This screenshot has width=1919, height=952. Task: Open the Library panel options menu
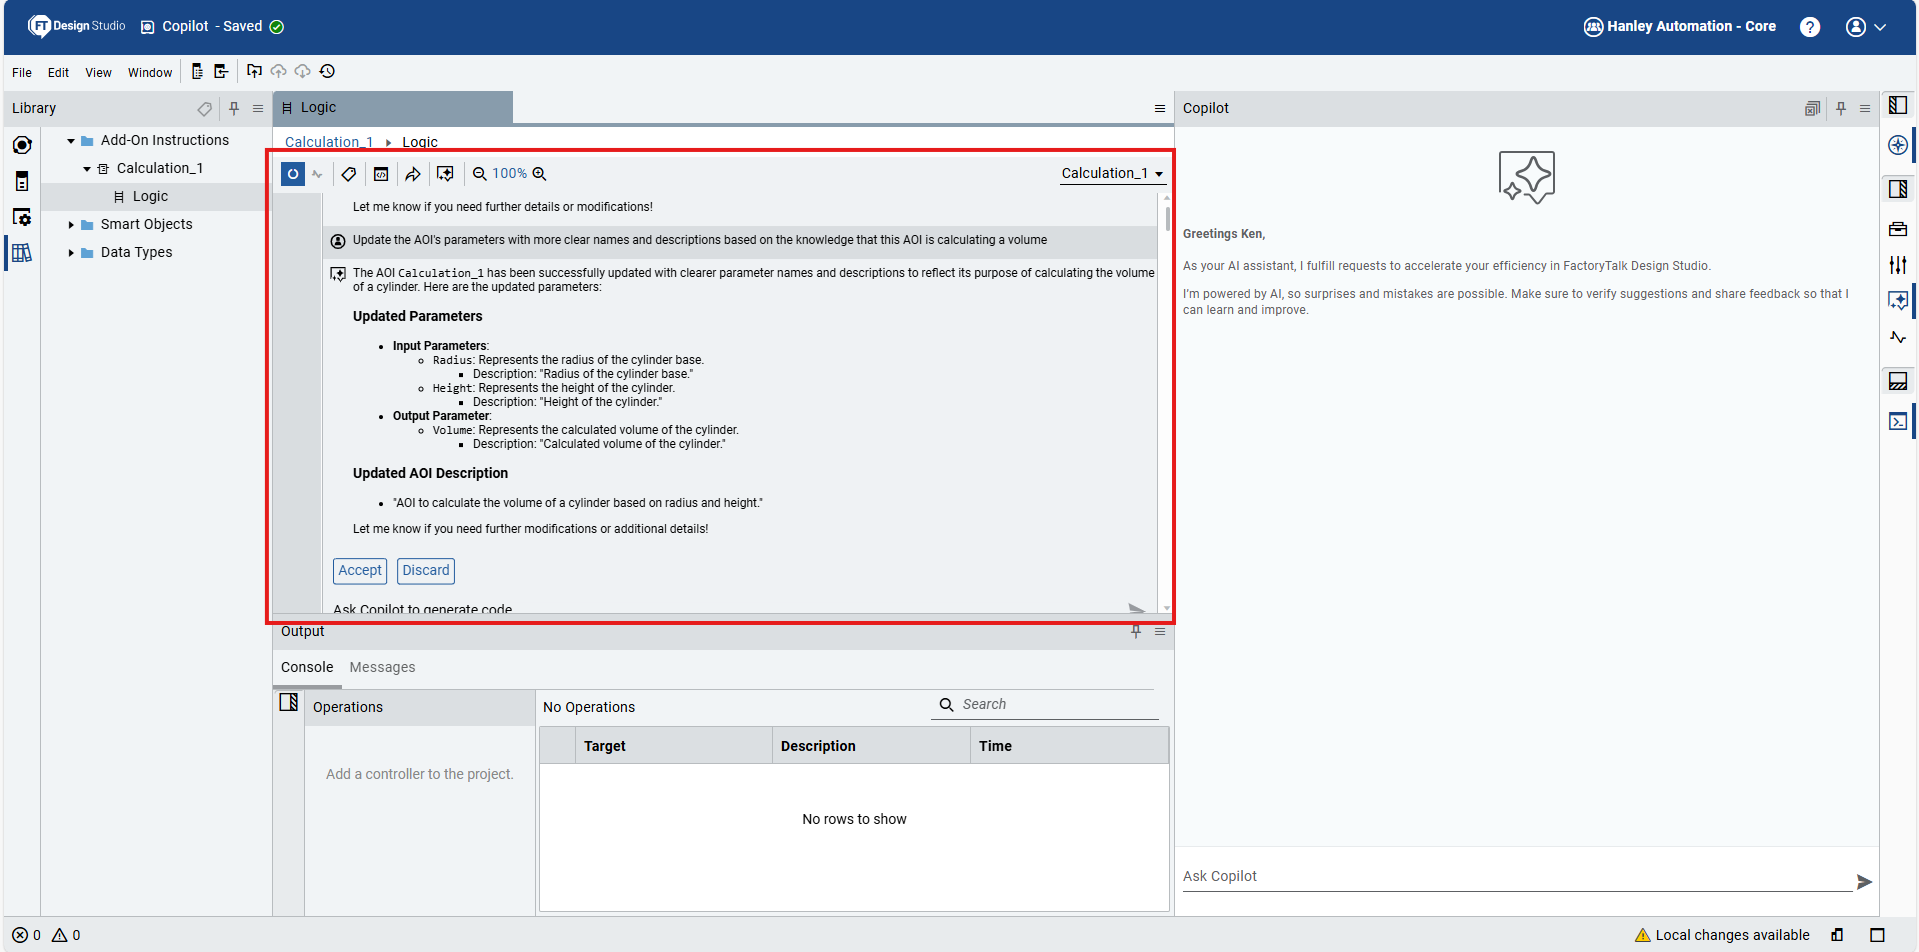point(258,108)
